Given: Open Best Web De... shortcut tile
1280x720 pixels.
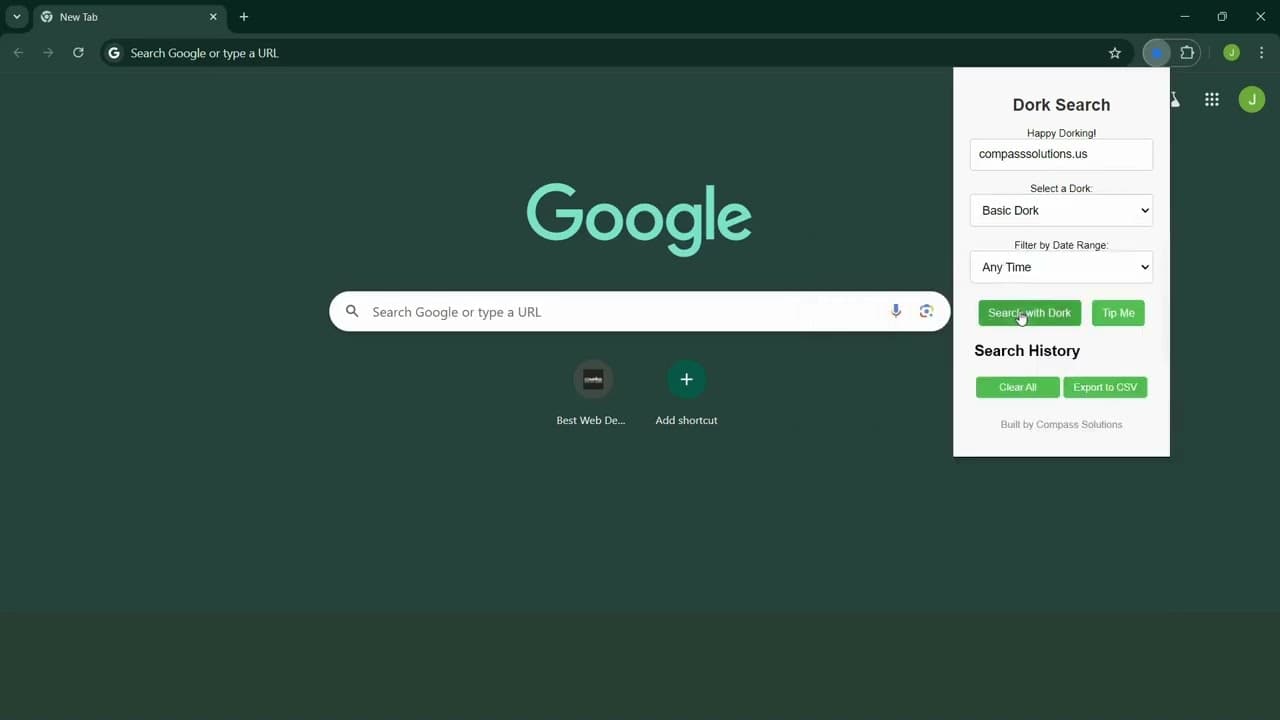Looking at the screenshot, I should coord(592,393).
